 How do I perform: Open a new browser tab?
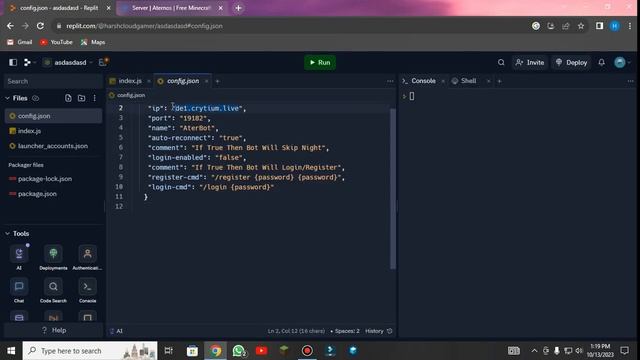pyautogui.click(x=238, y=8)
